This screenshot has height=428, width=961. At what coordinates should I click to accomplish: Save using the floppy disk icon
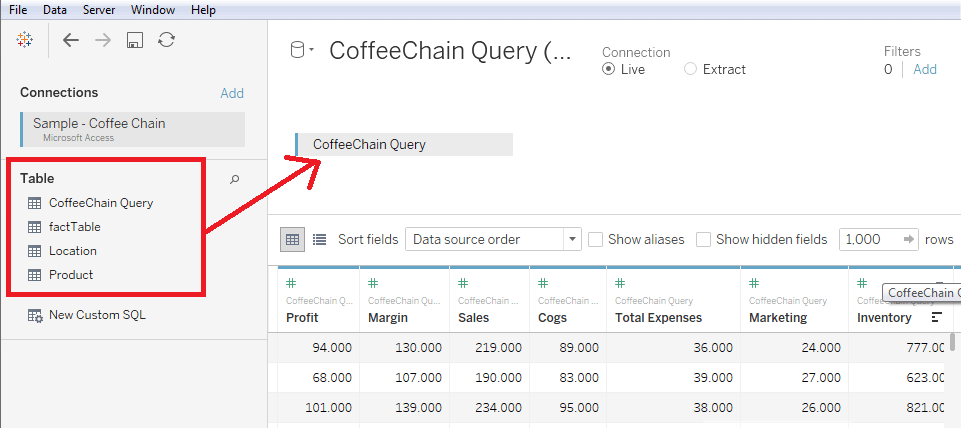[x=135, y=40]
